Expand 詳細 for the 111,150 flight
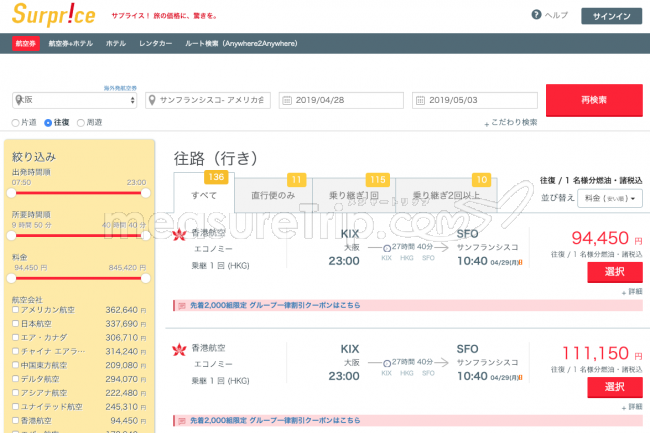This screenshot has width=650, height=433. 632,407
